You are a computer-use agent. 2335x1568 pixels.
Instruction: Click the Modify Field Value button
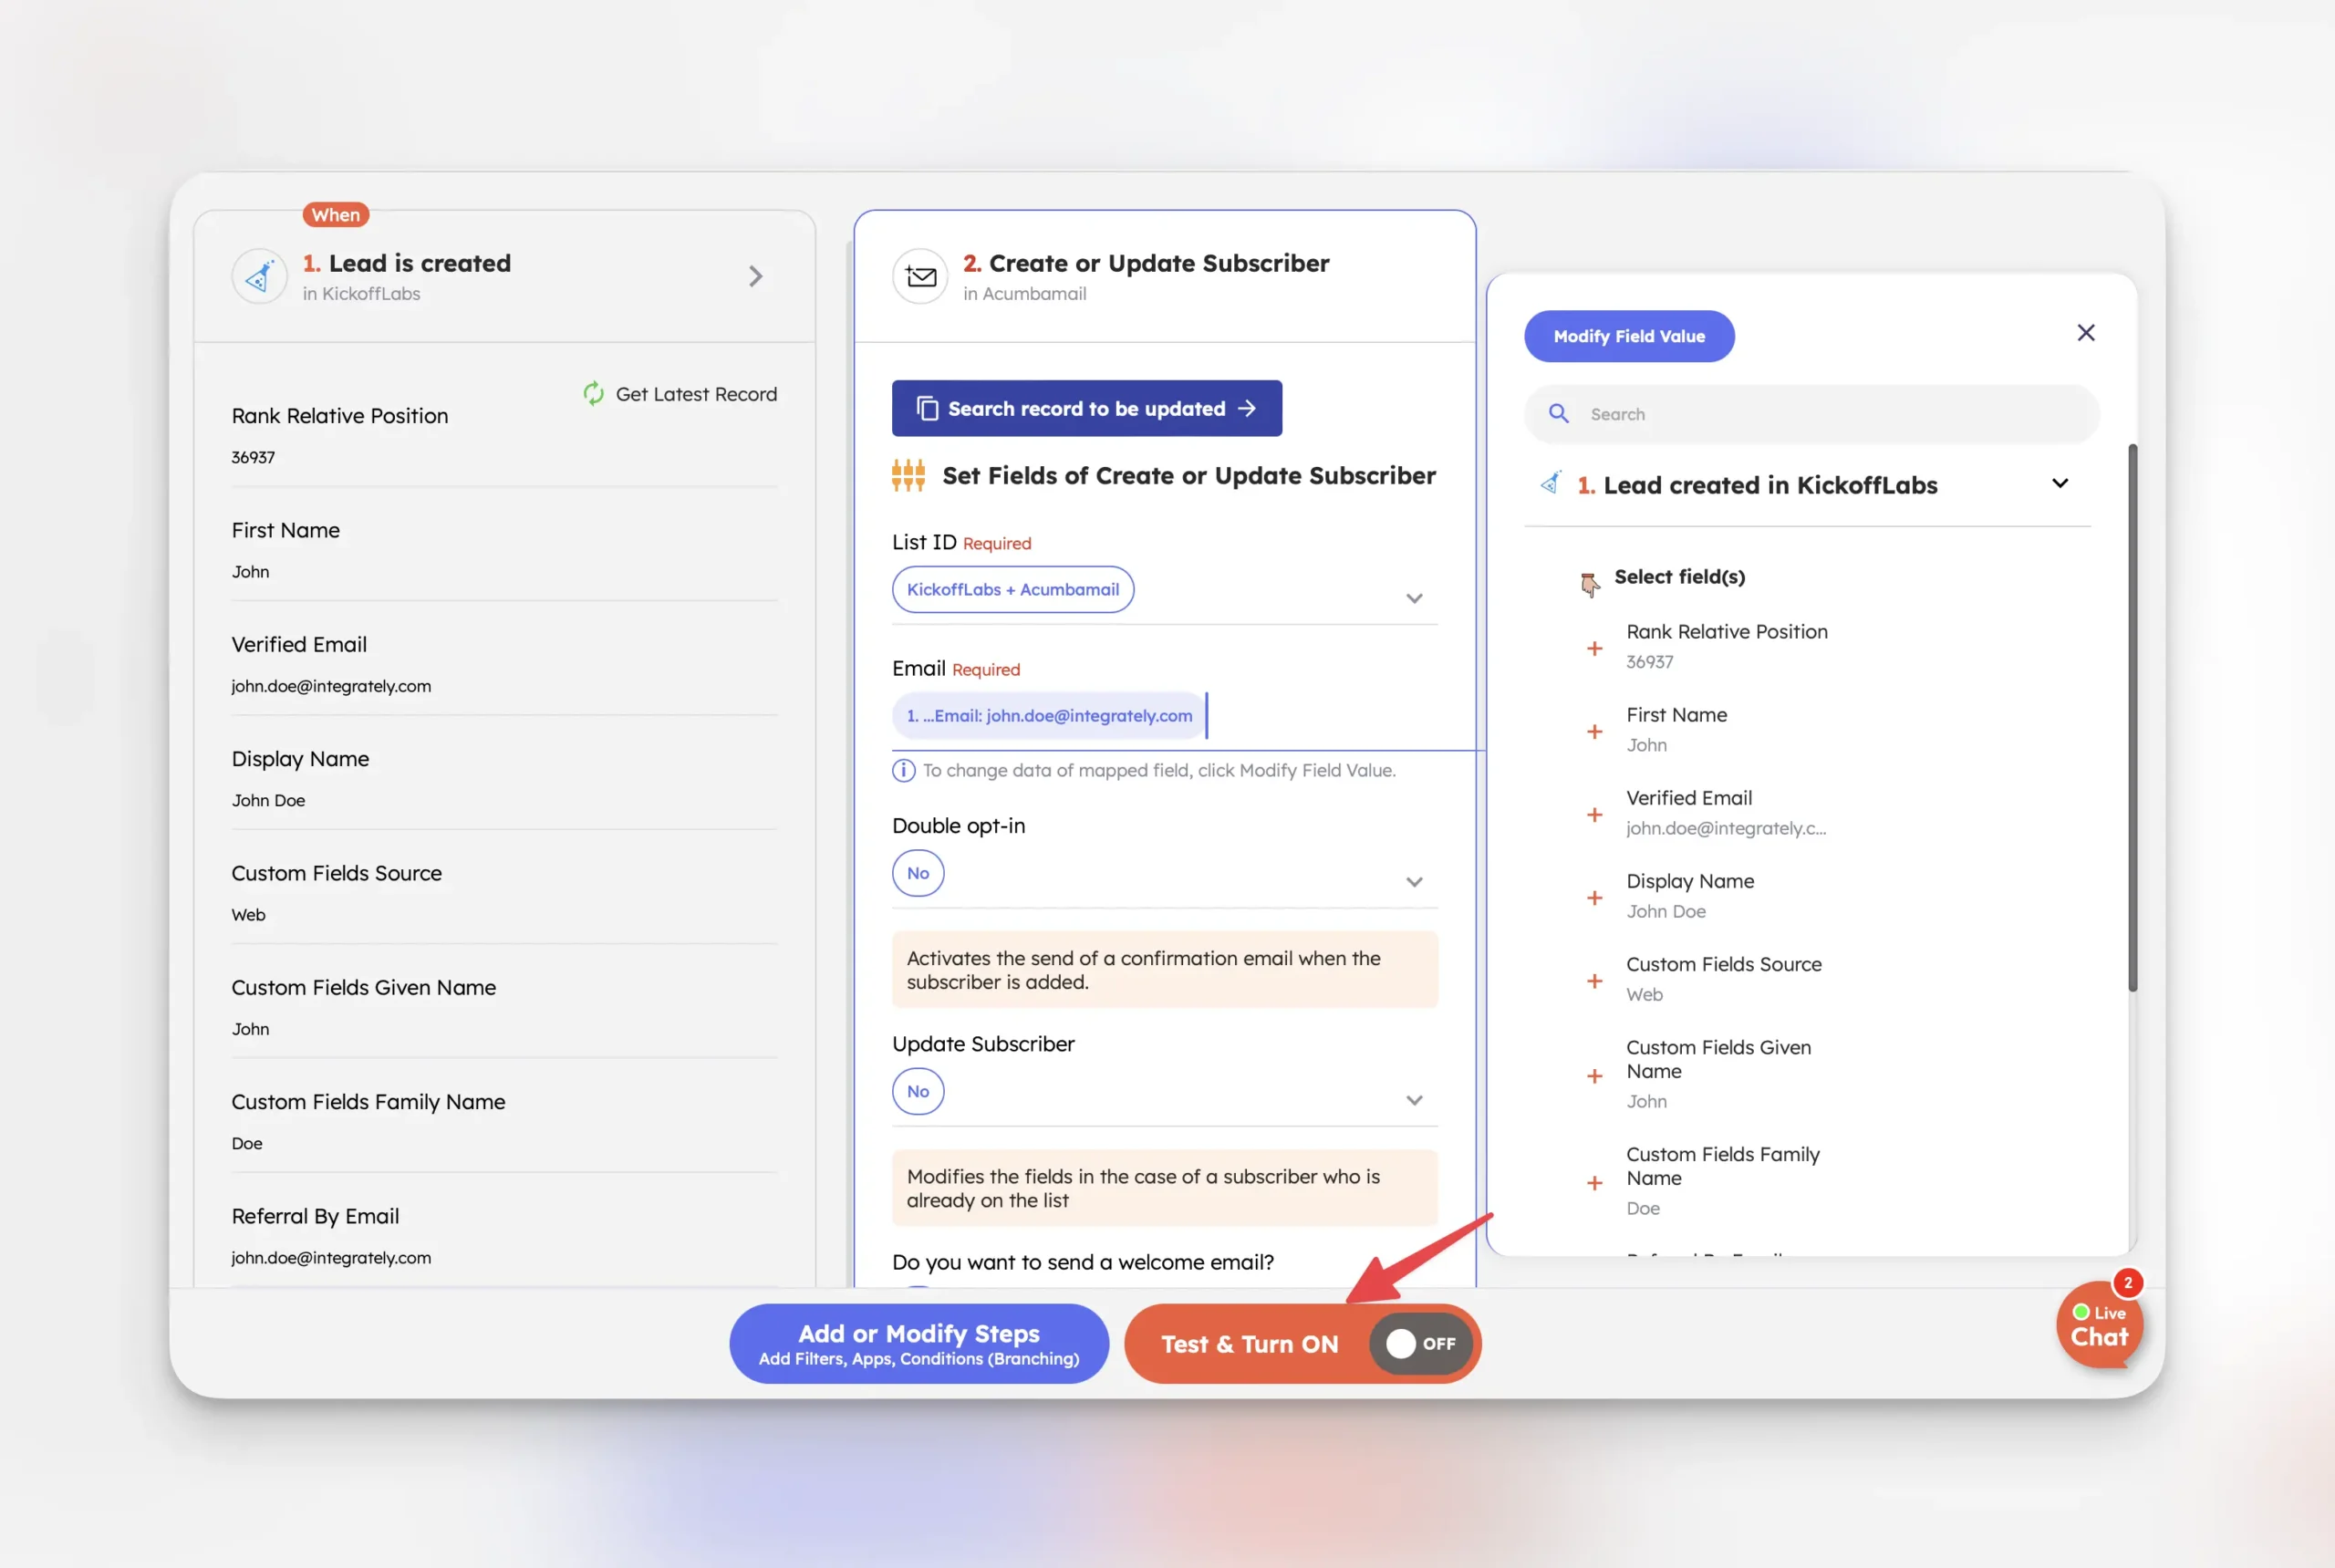pos(1629,336)
